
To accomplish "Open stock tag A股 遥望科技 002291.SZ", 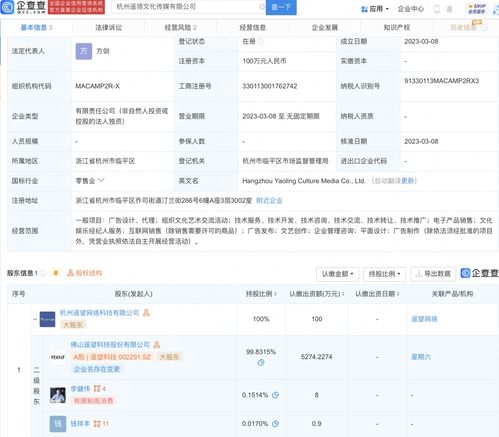I will [x=112, y=357].
